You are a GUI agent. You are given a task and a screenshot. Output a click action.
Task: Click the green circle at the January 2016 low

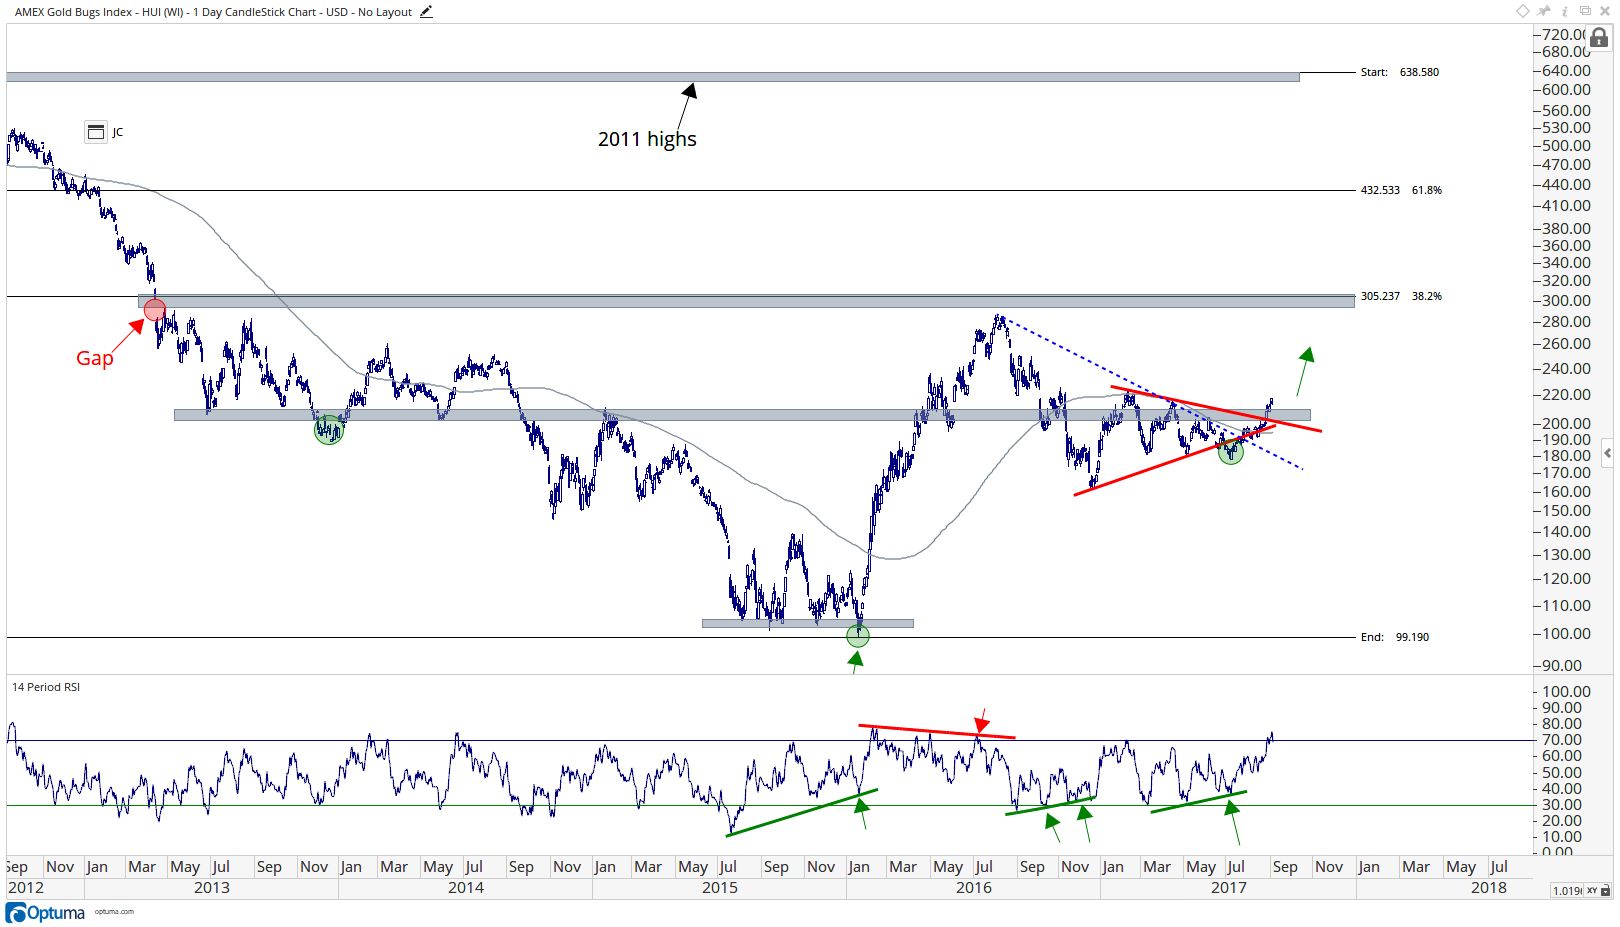click(858, 635)
